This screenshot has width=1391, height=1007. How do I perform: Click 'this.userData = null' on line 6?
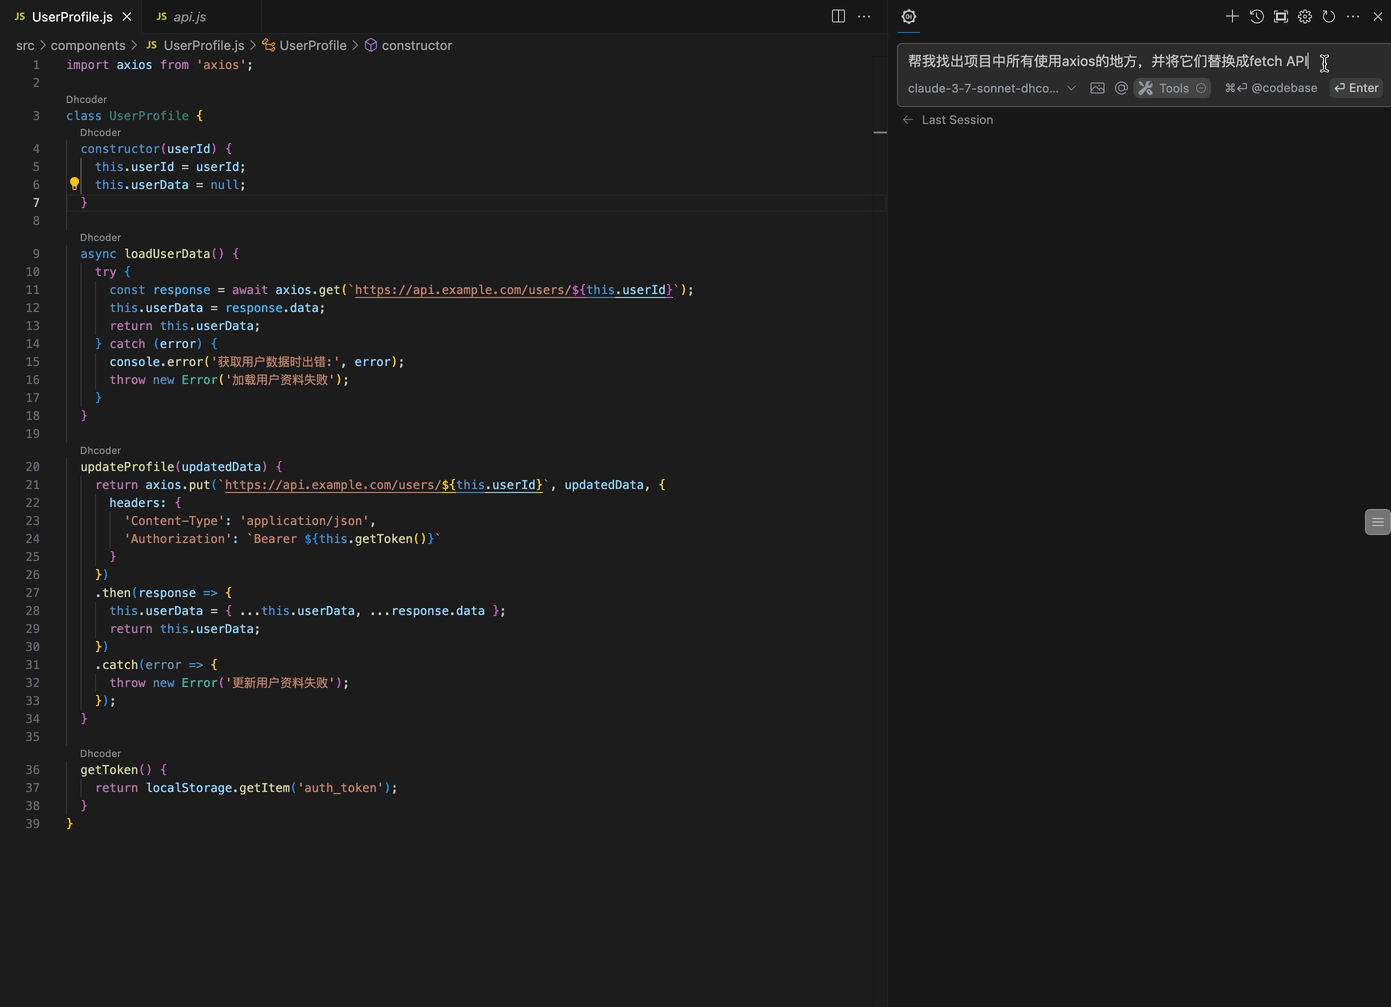point(170,185)
